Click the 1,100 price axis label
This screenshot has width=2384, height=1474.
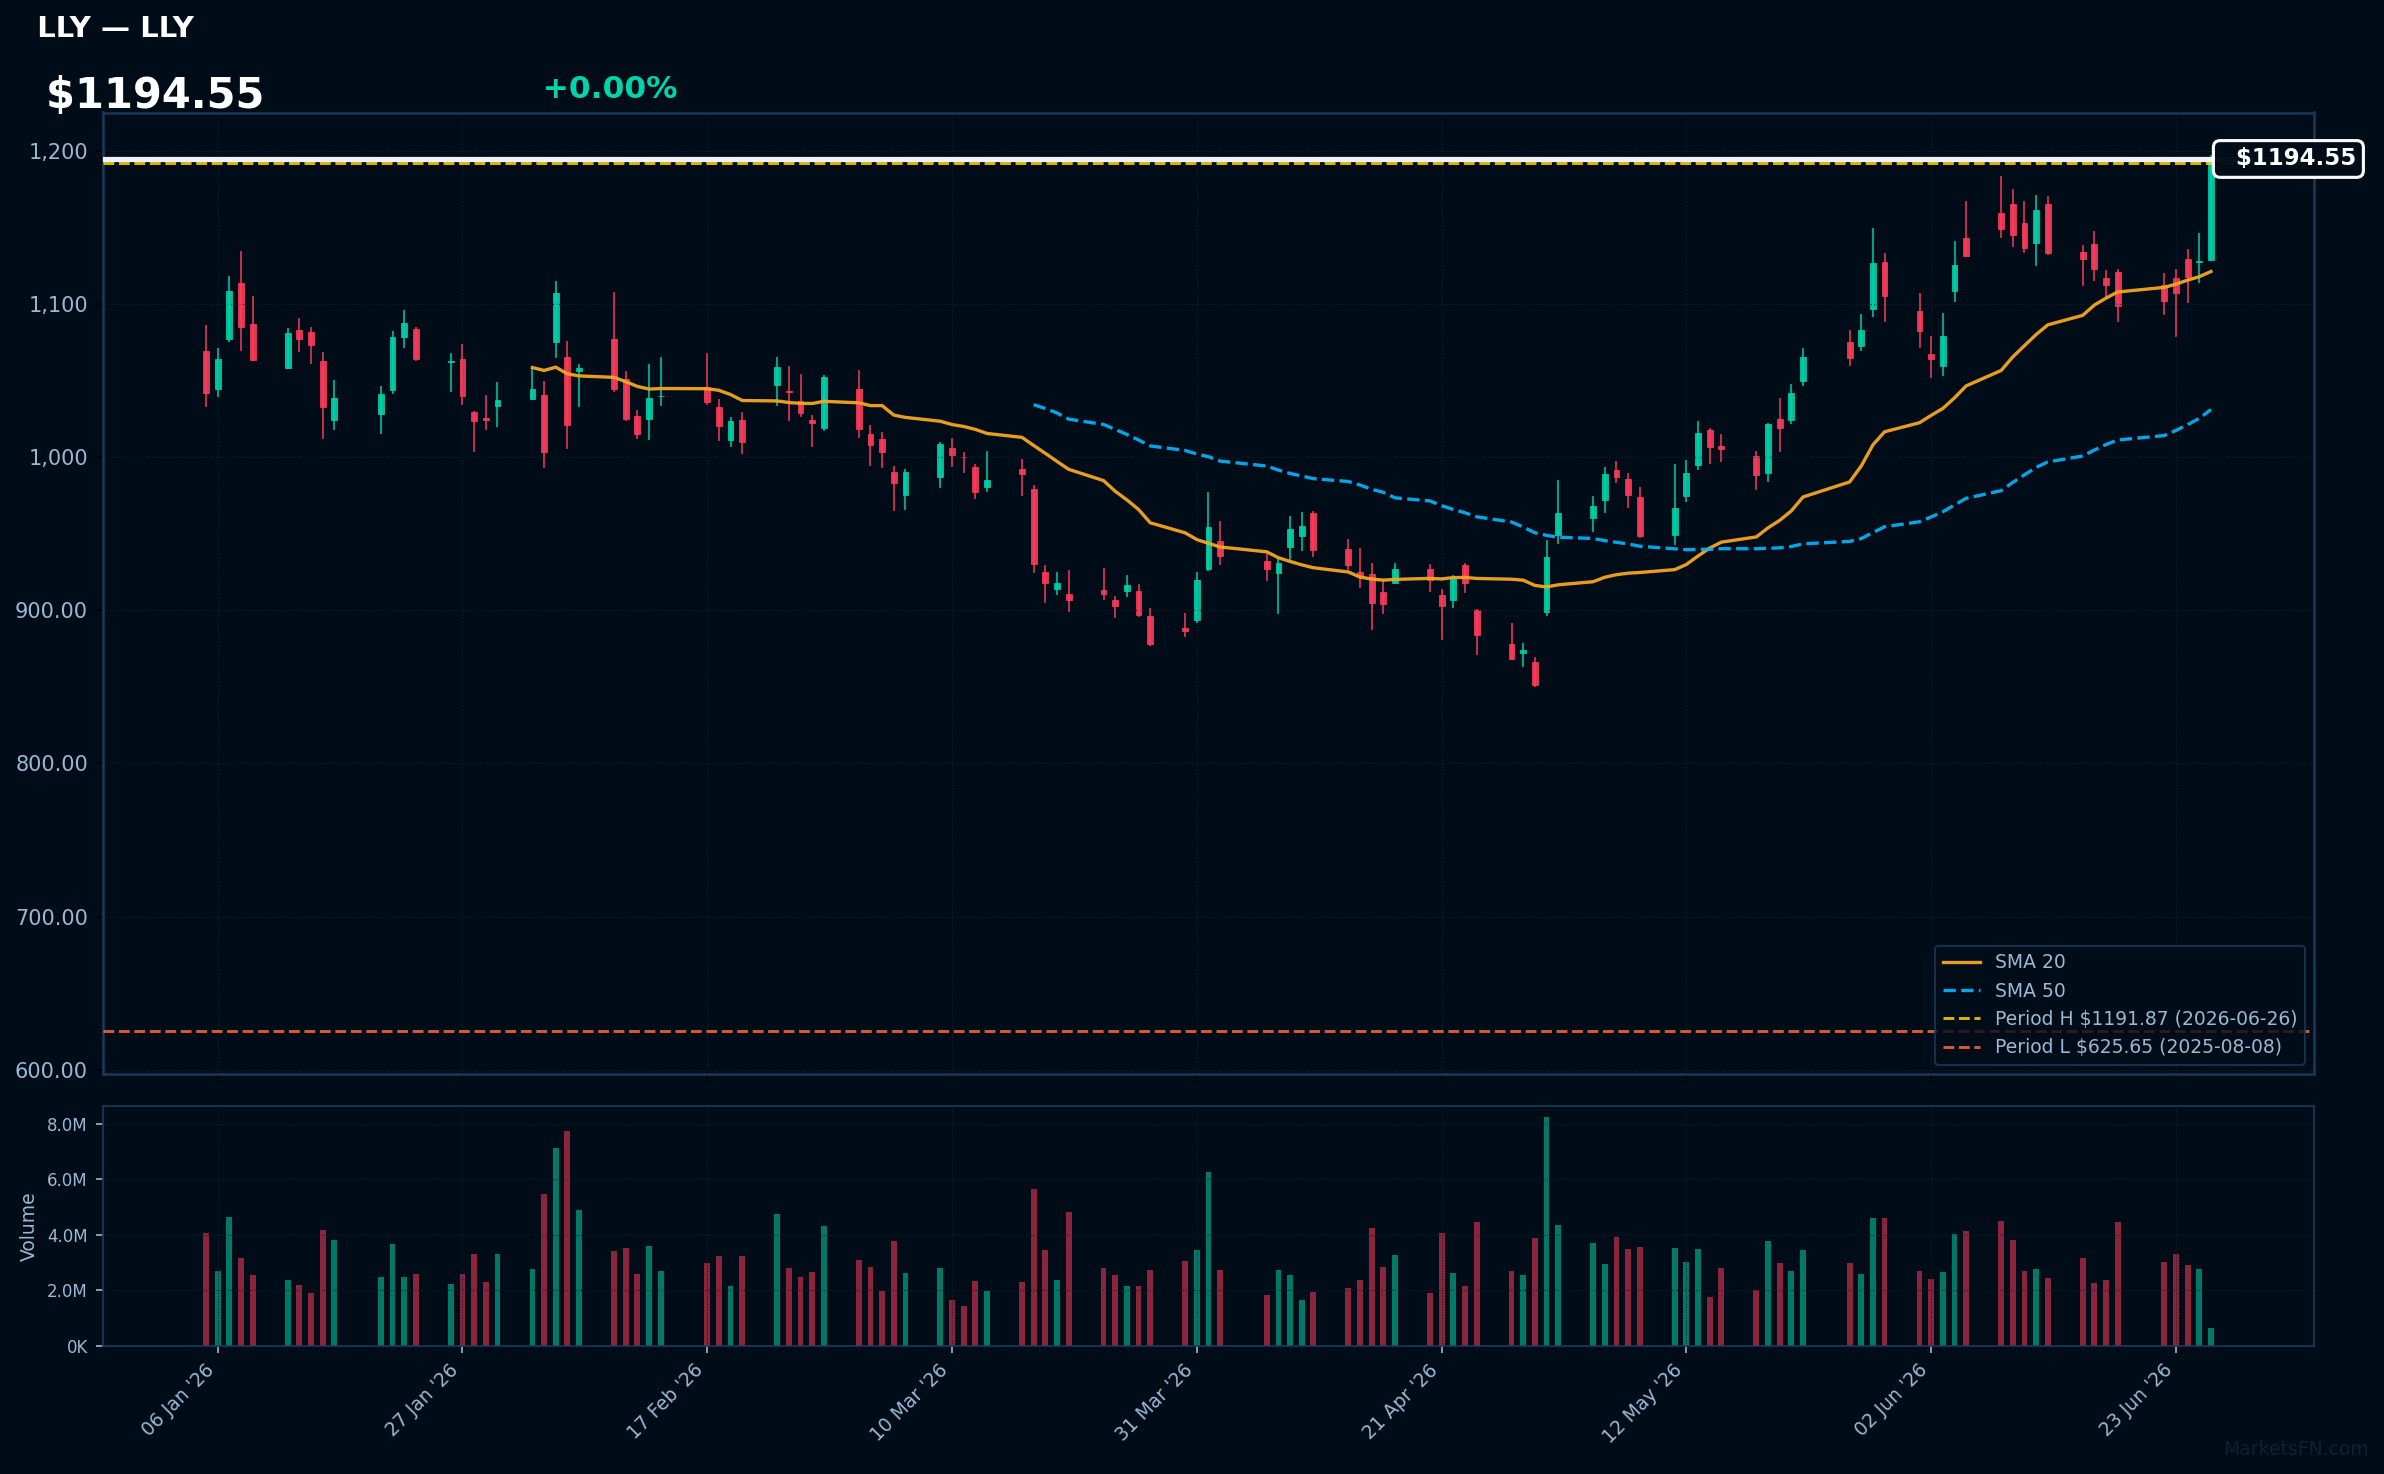click(58, 305)
